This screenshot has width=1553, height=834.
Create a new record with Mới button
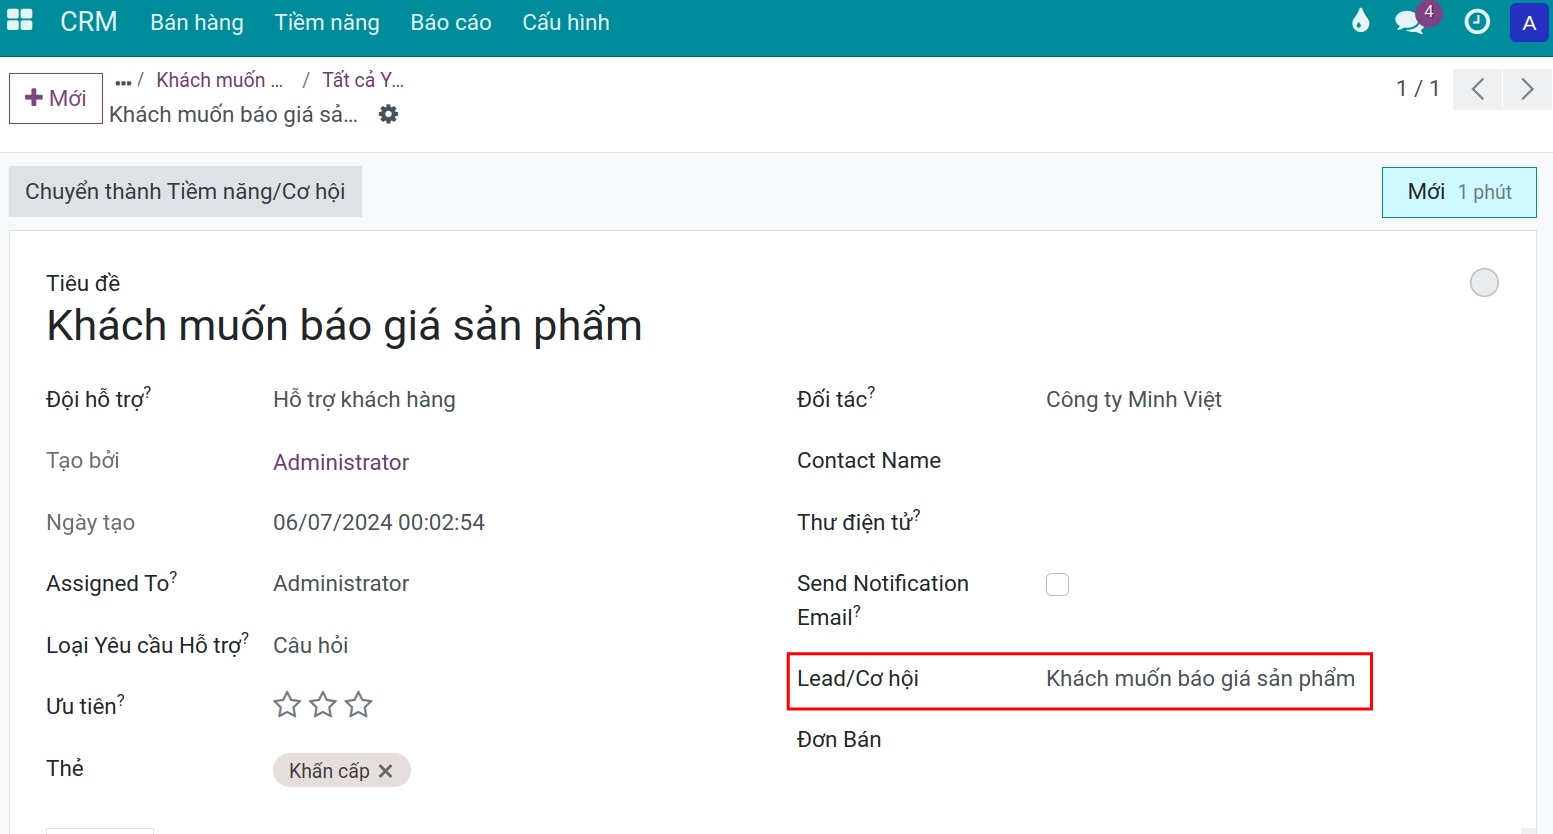(x=56, y=98)
